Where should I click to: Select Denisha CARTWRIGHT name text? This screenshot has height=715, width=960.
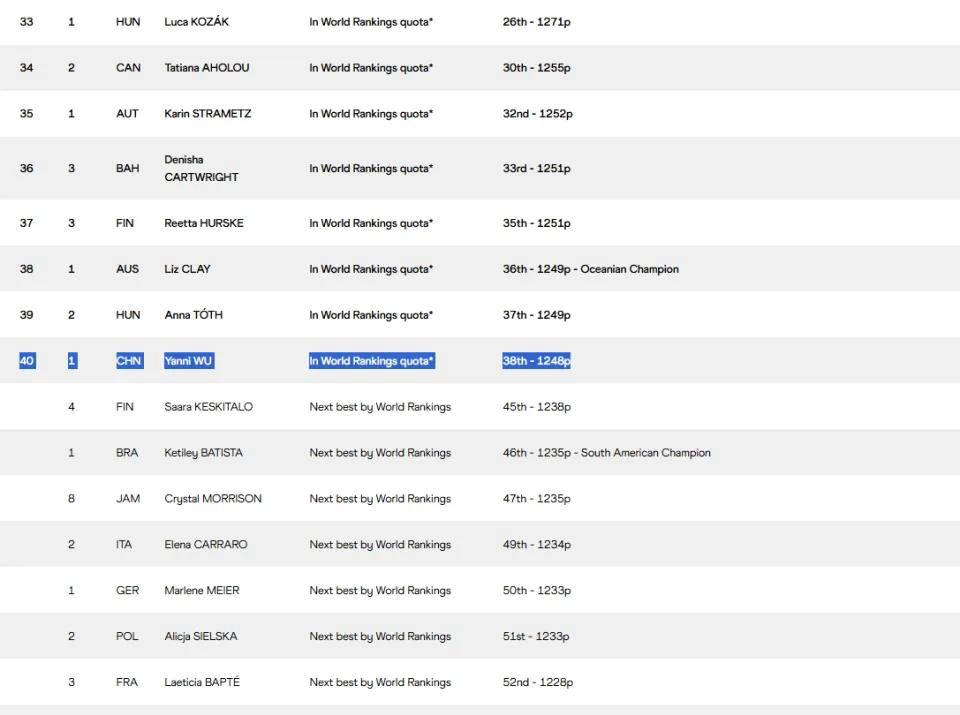tap(201, 168)
